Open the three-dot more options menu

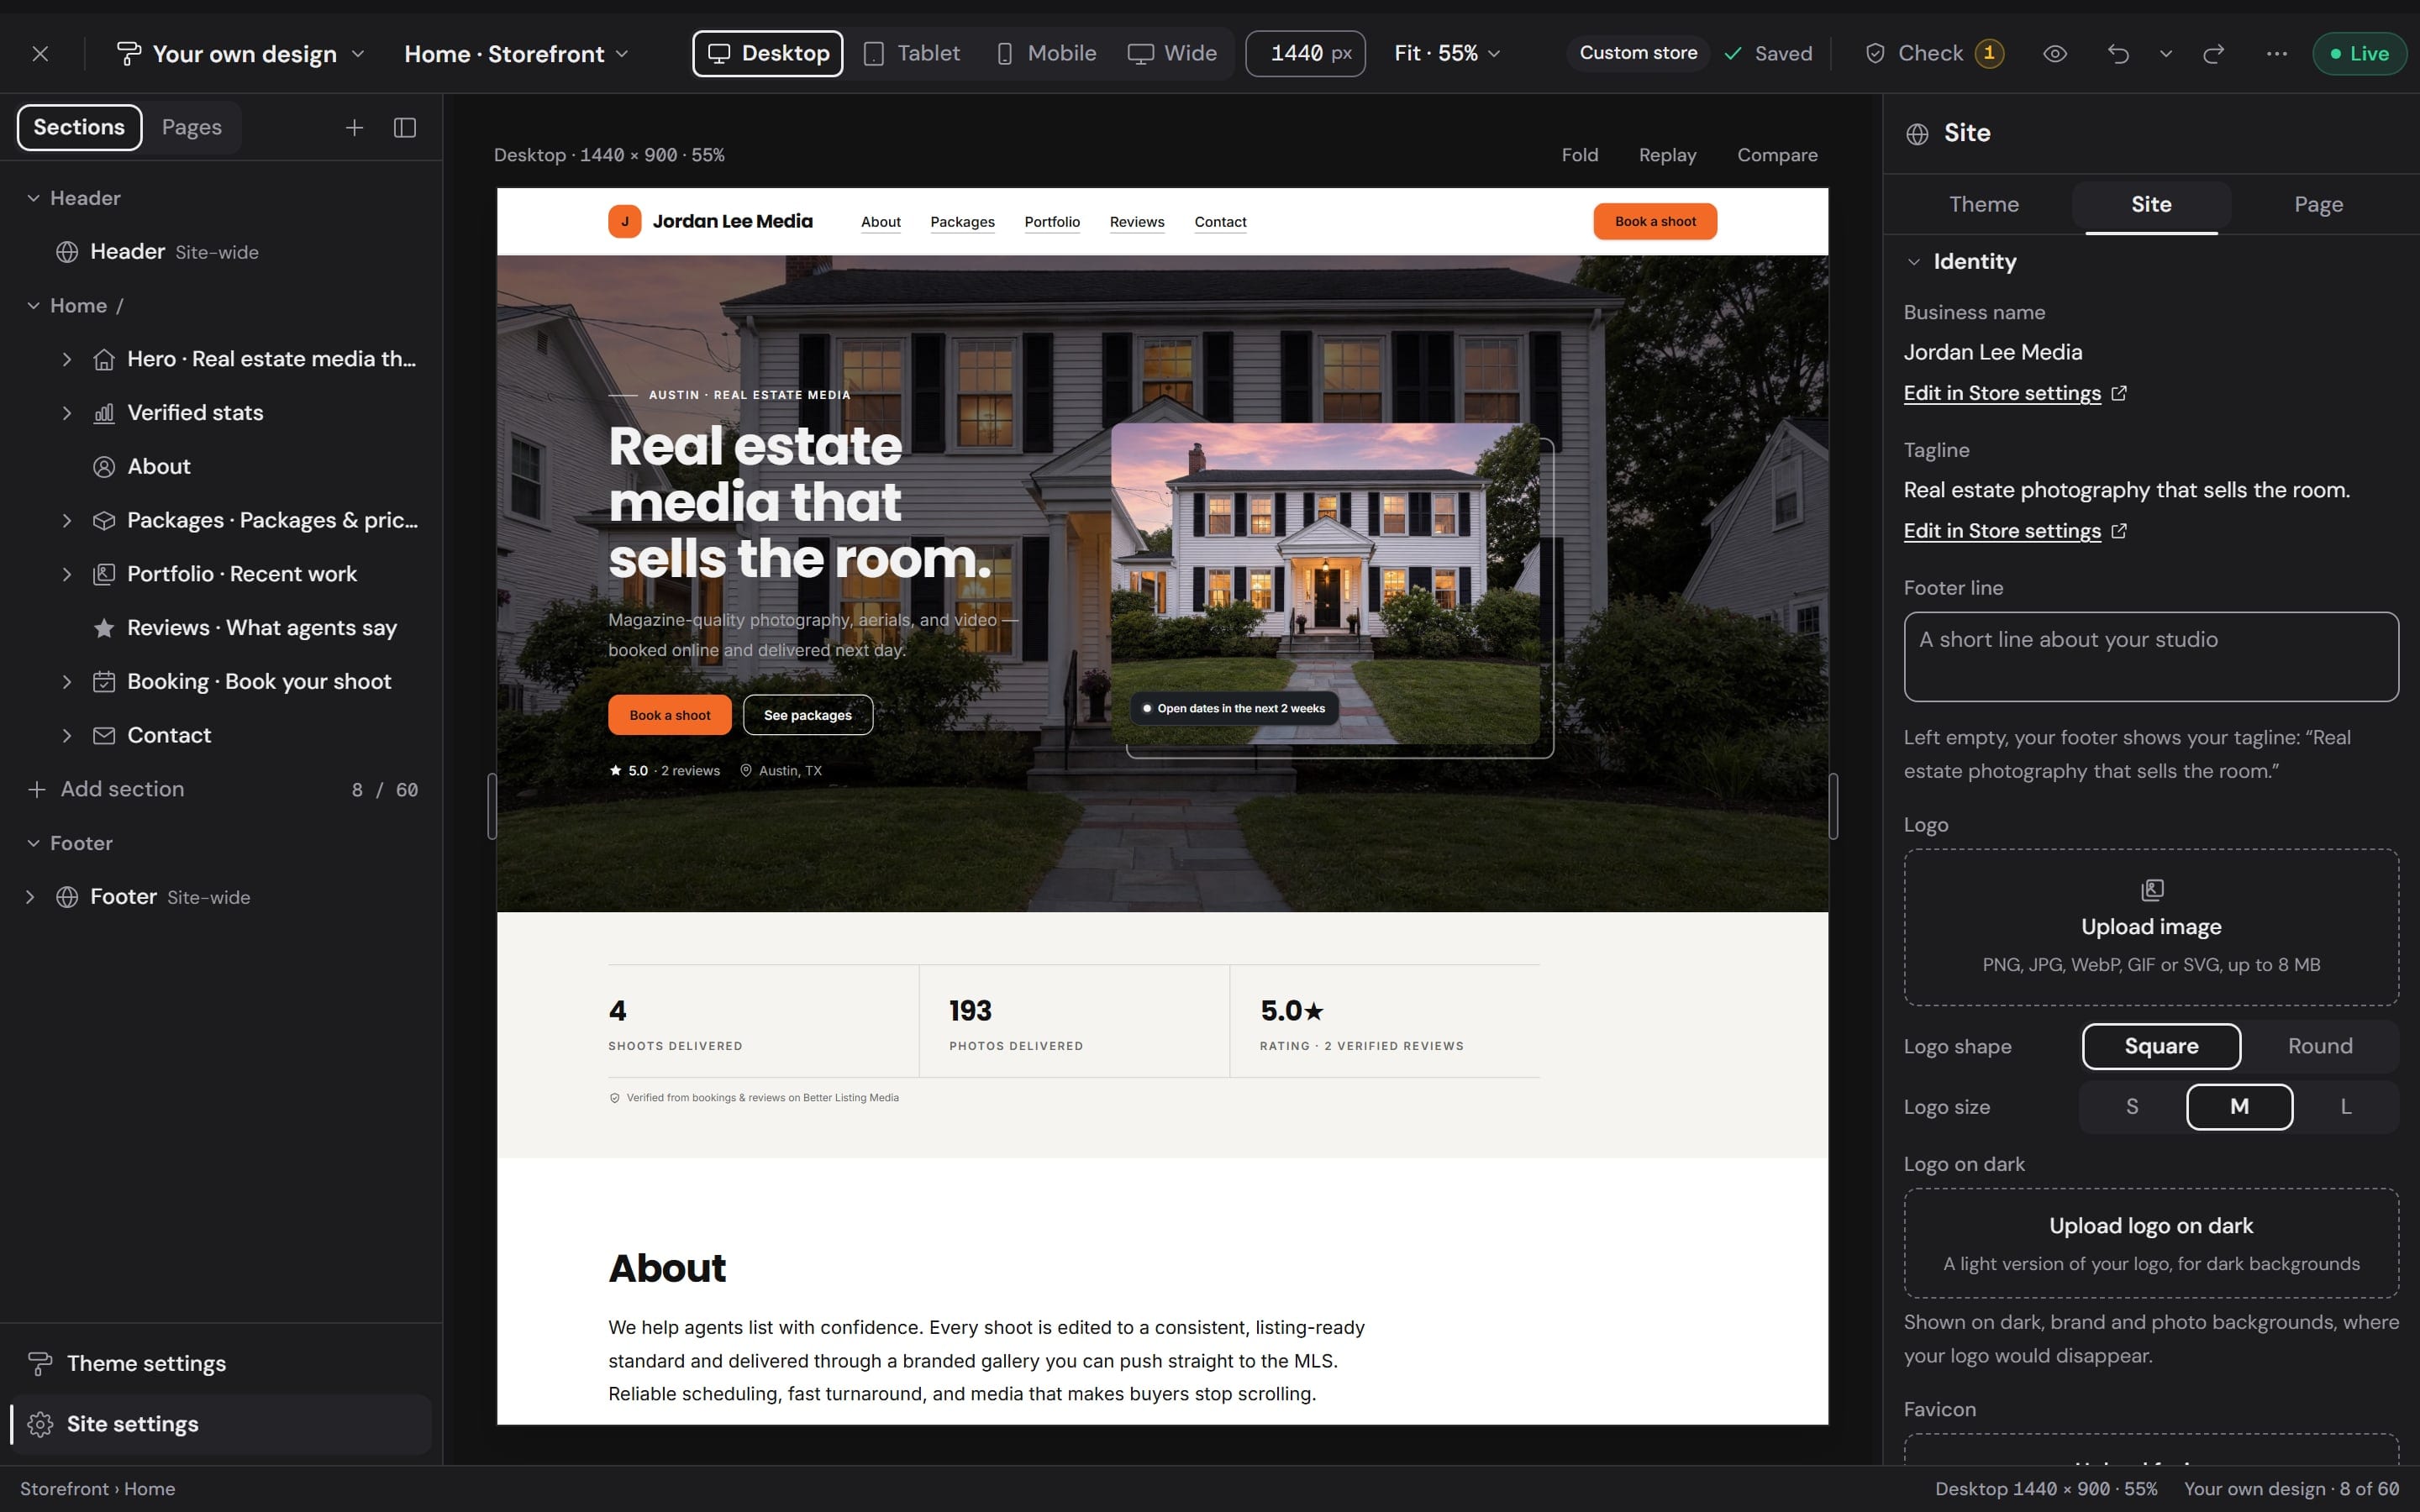[x=2277, y=54]
